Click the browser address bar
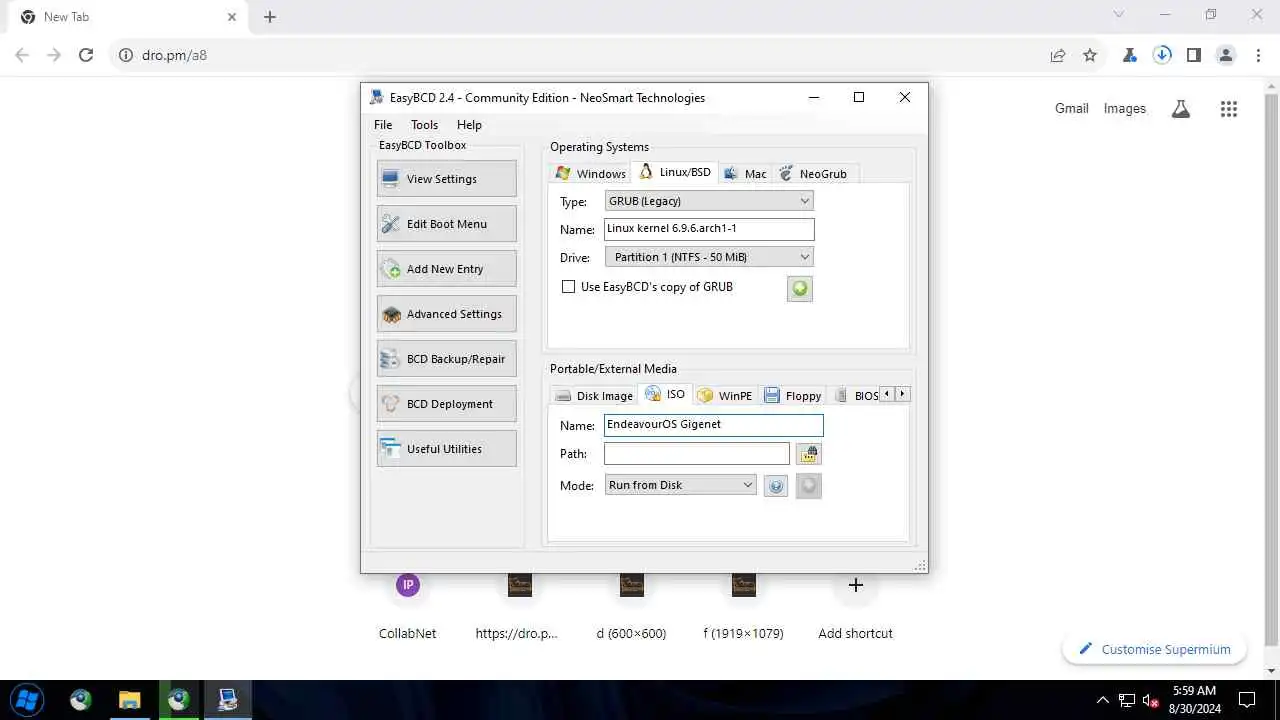Image resolution: width=1280 pixels, height=720 pixels. click(x=580, y=55)
